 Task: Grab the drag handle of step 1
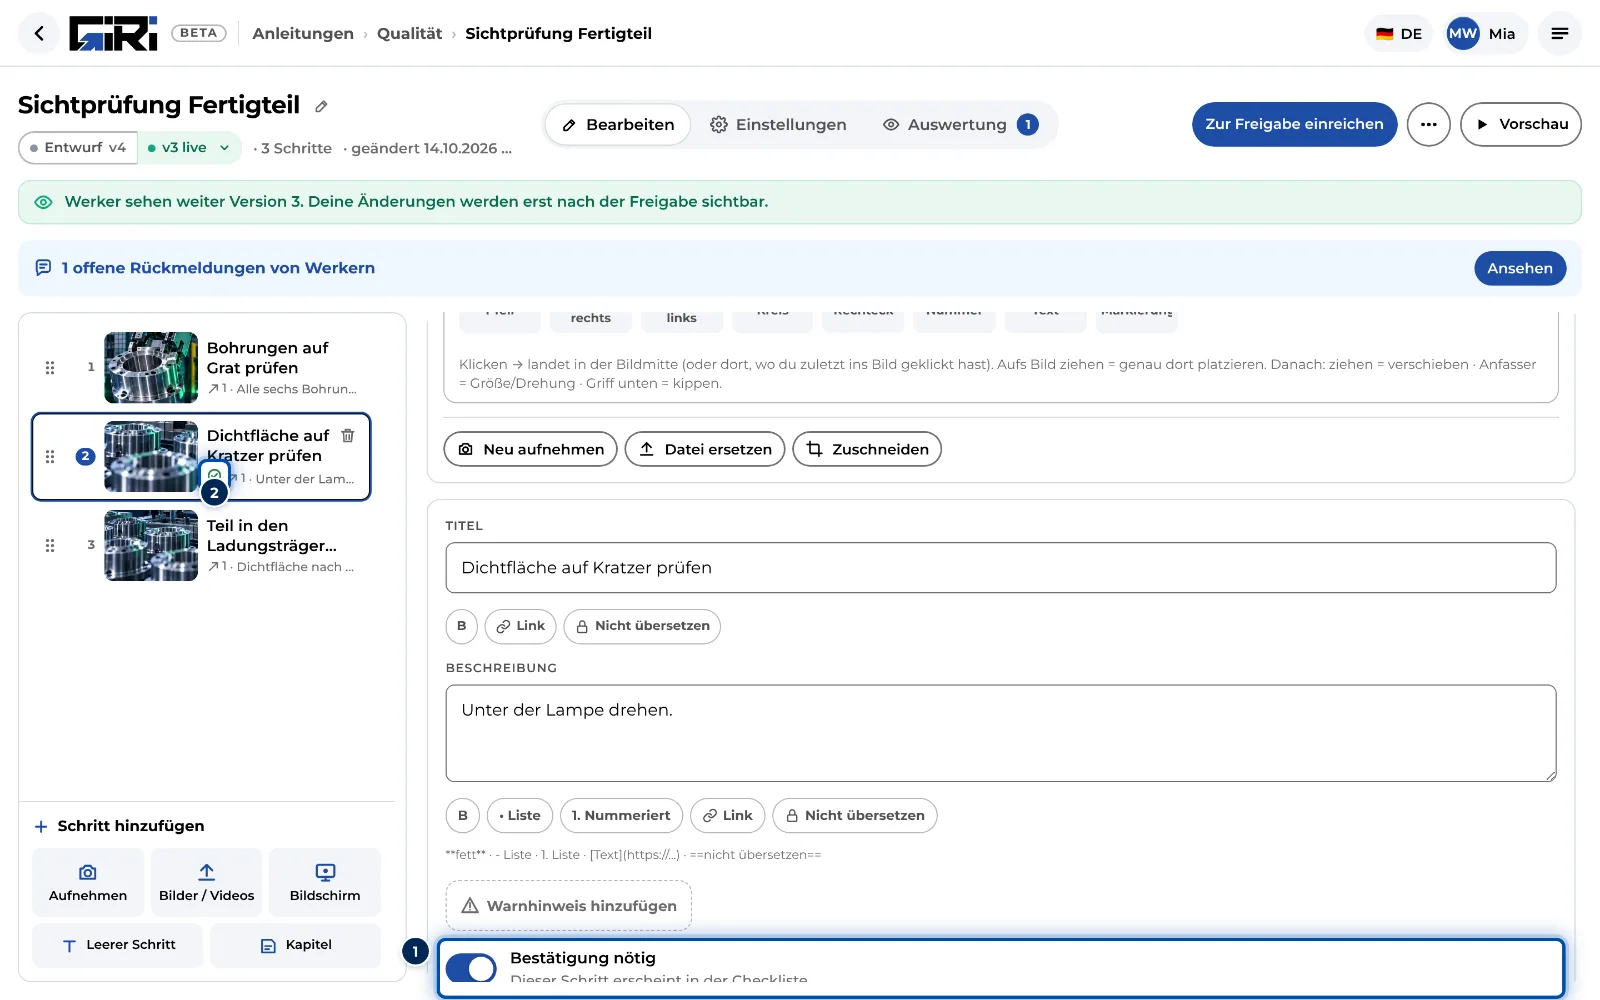[x=50, y=367]
